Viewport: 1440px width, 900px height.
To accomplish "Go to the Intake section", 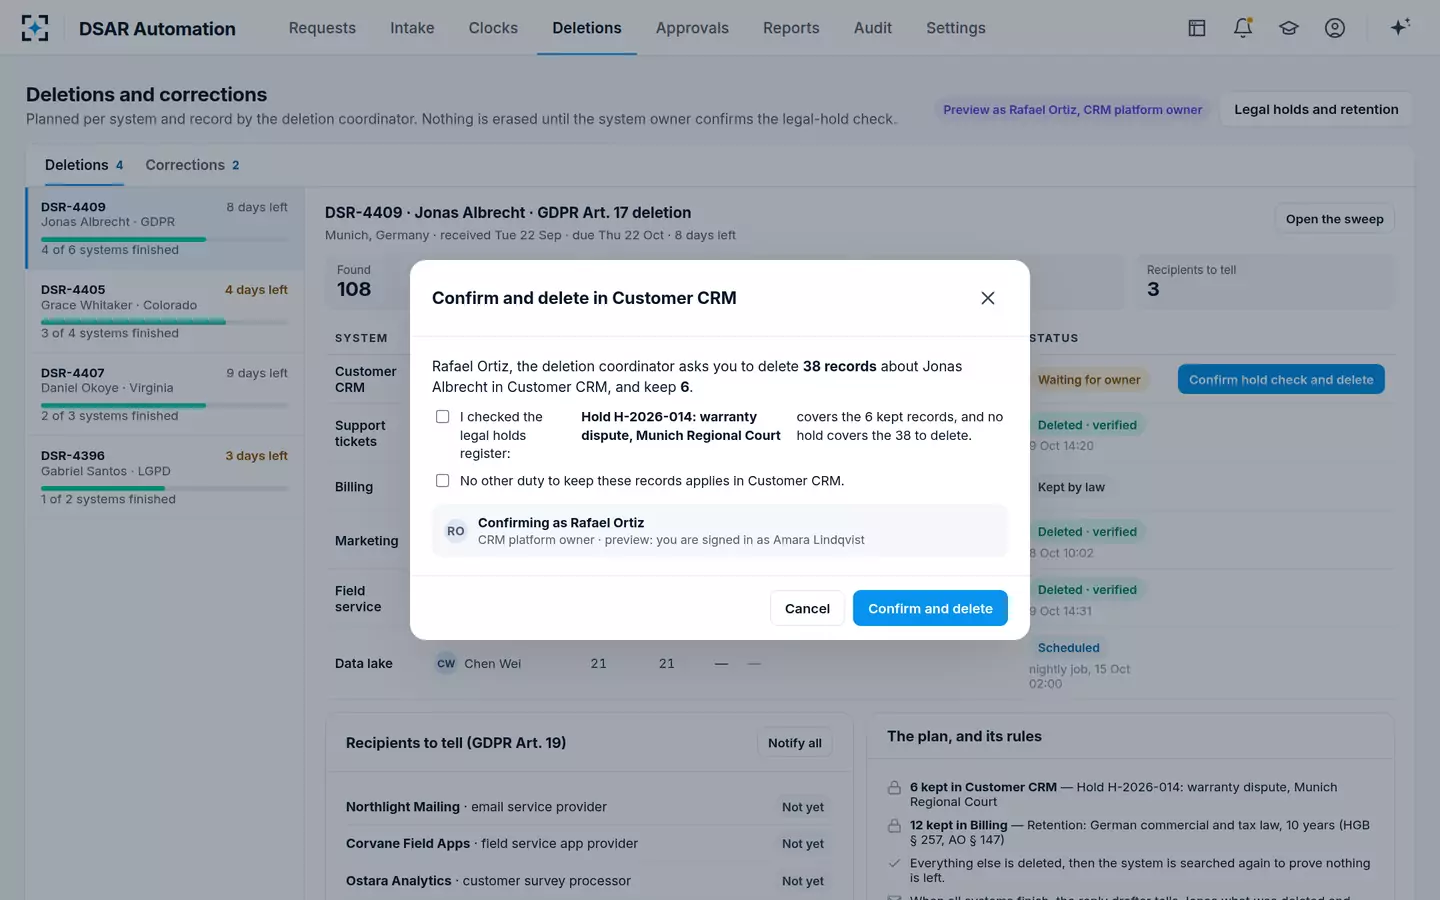I will click(x=412, y=28).
